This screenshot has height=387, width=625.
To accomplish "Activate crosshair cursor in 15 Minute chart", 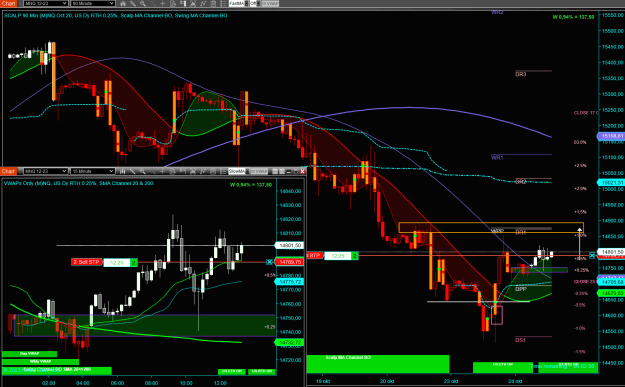I will pyautogui.click(x=163, y=171).
